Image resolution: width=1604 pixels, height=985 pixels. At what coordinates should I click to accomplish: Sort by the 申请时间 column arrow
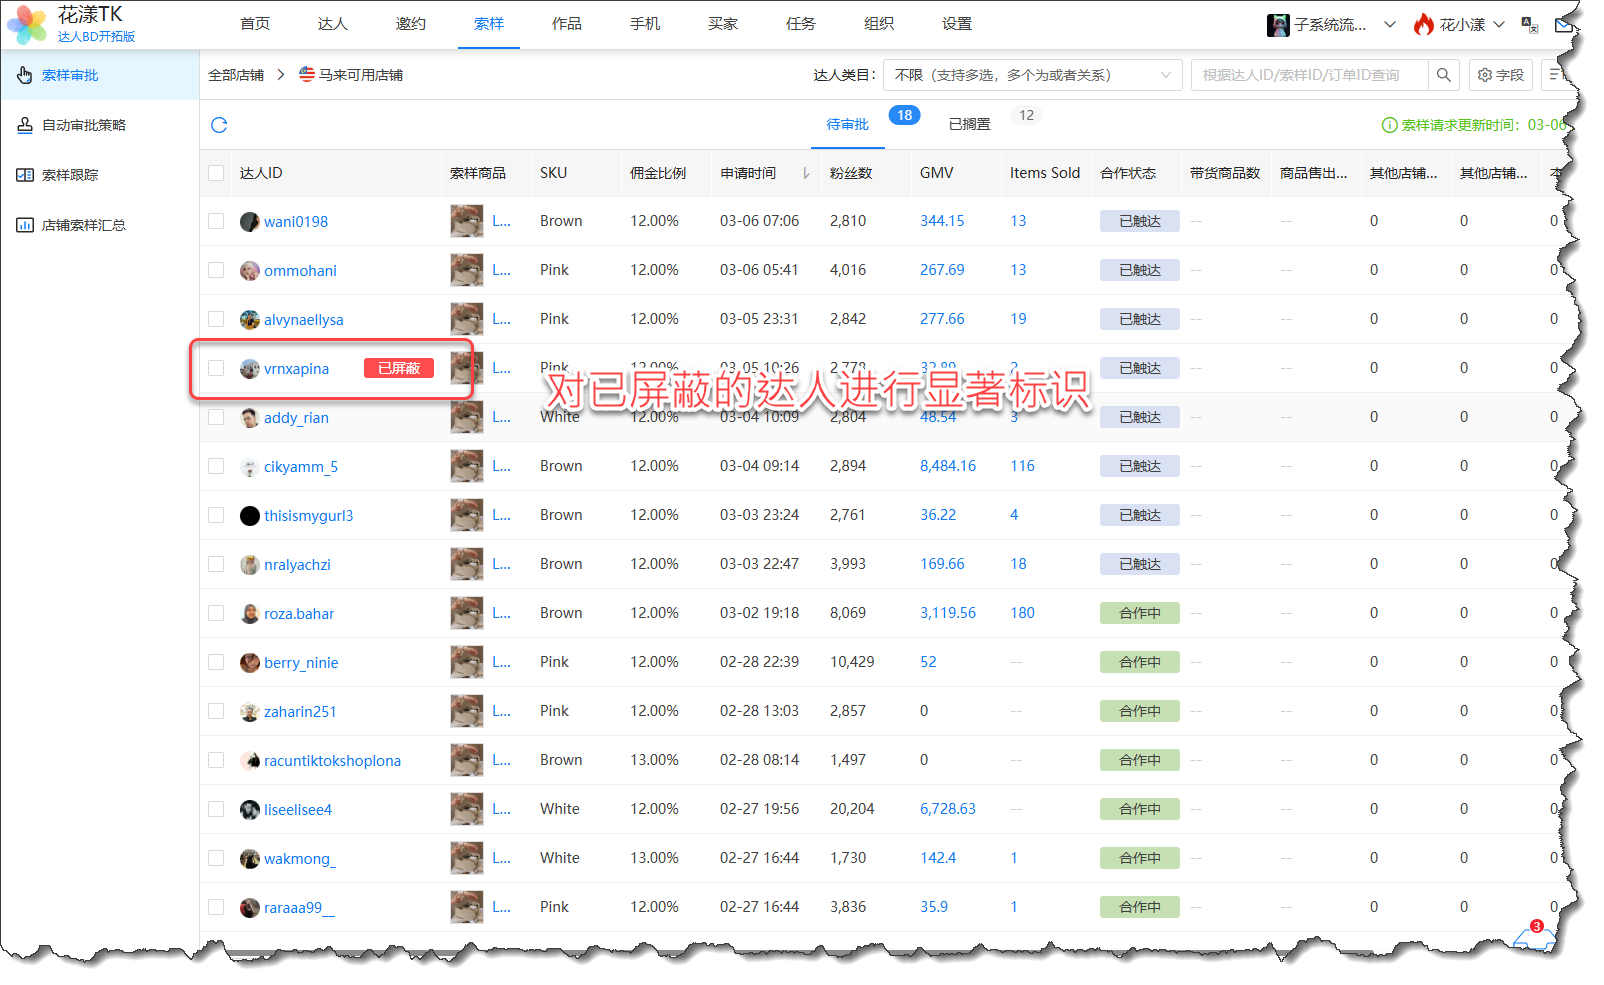(x=806, y=174)
